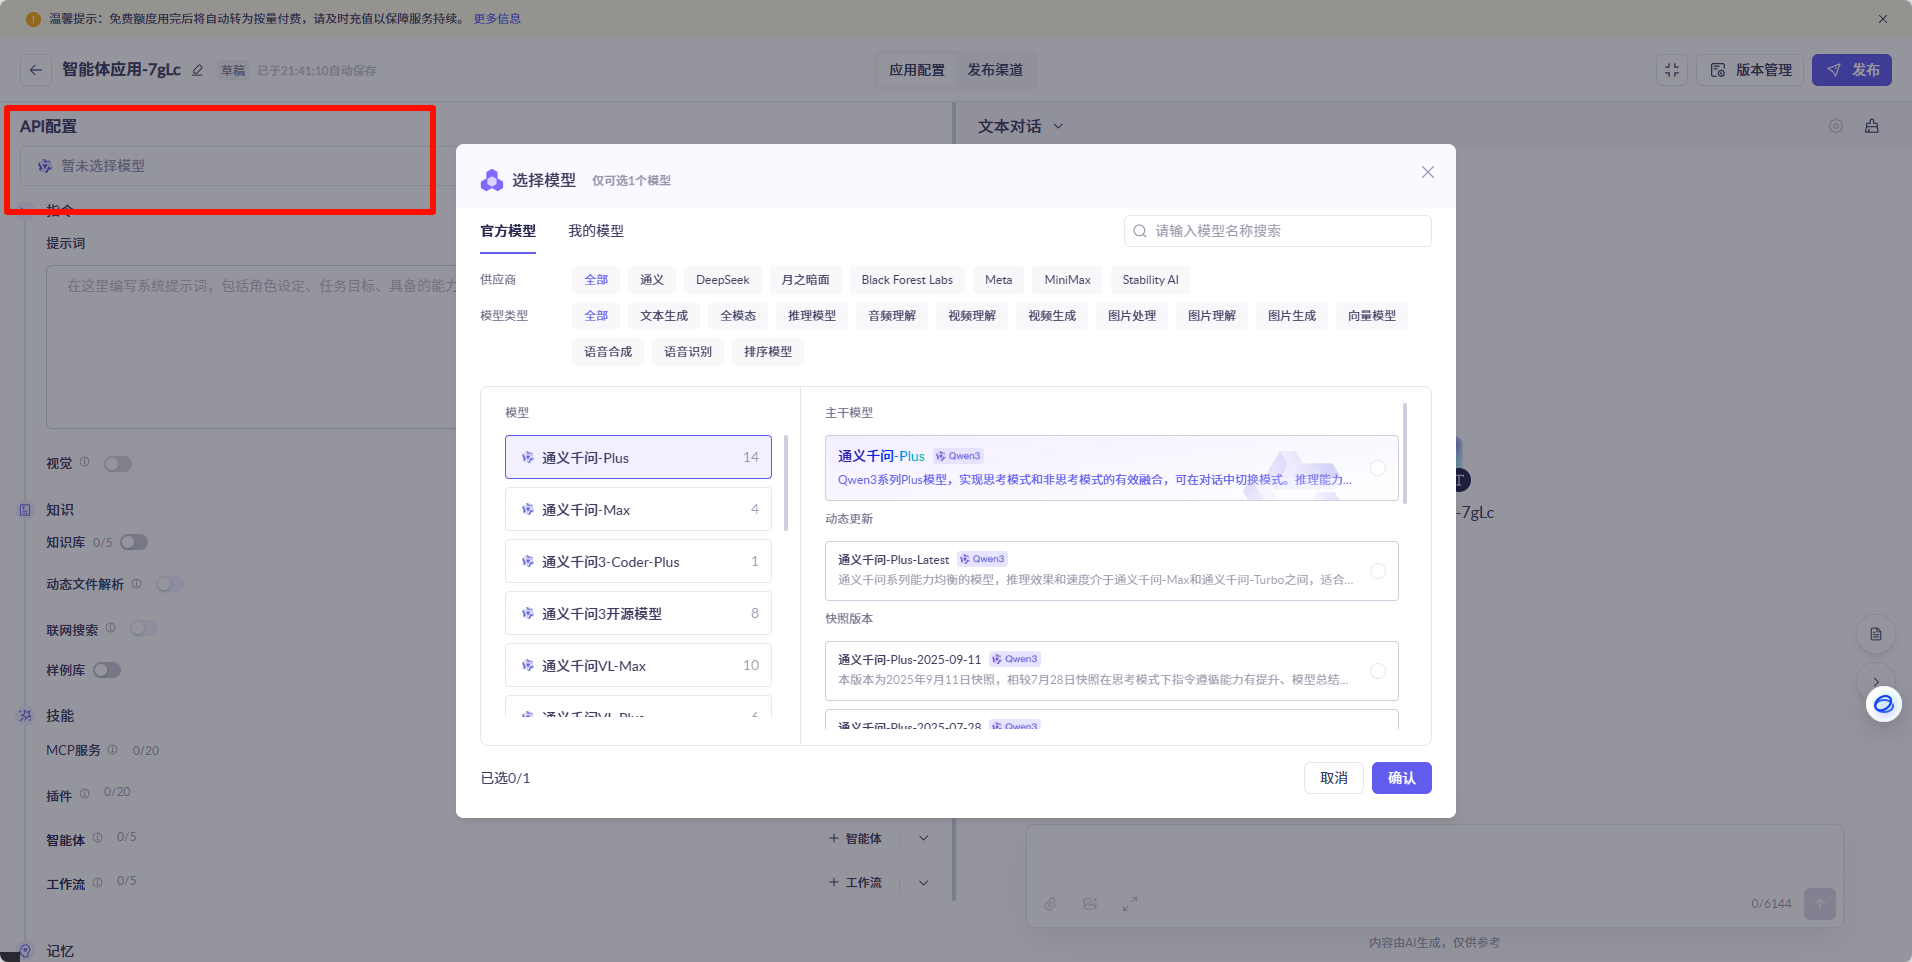Select the radio button for 通义千问-Plus
1912x962 pixels.
(x=1378, y=468)
